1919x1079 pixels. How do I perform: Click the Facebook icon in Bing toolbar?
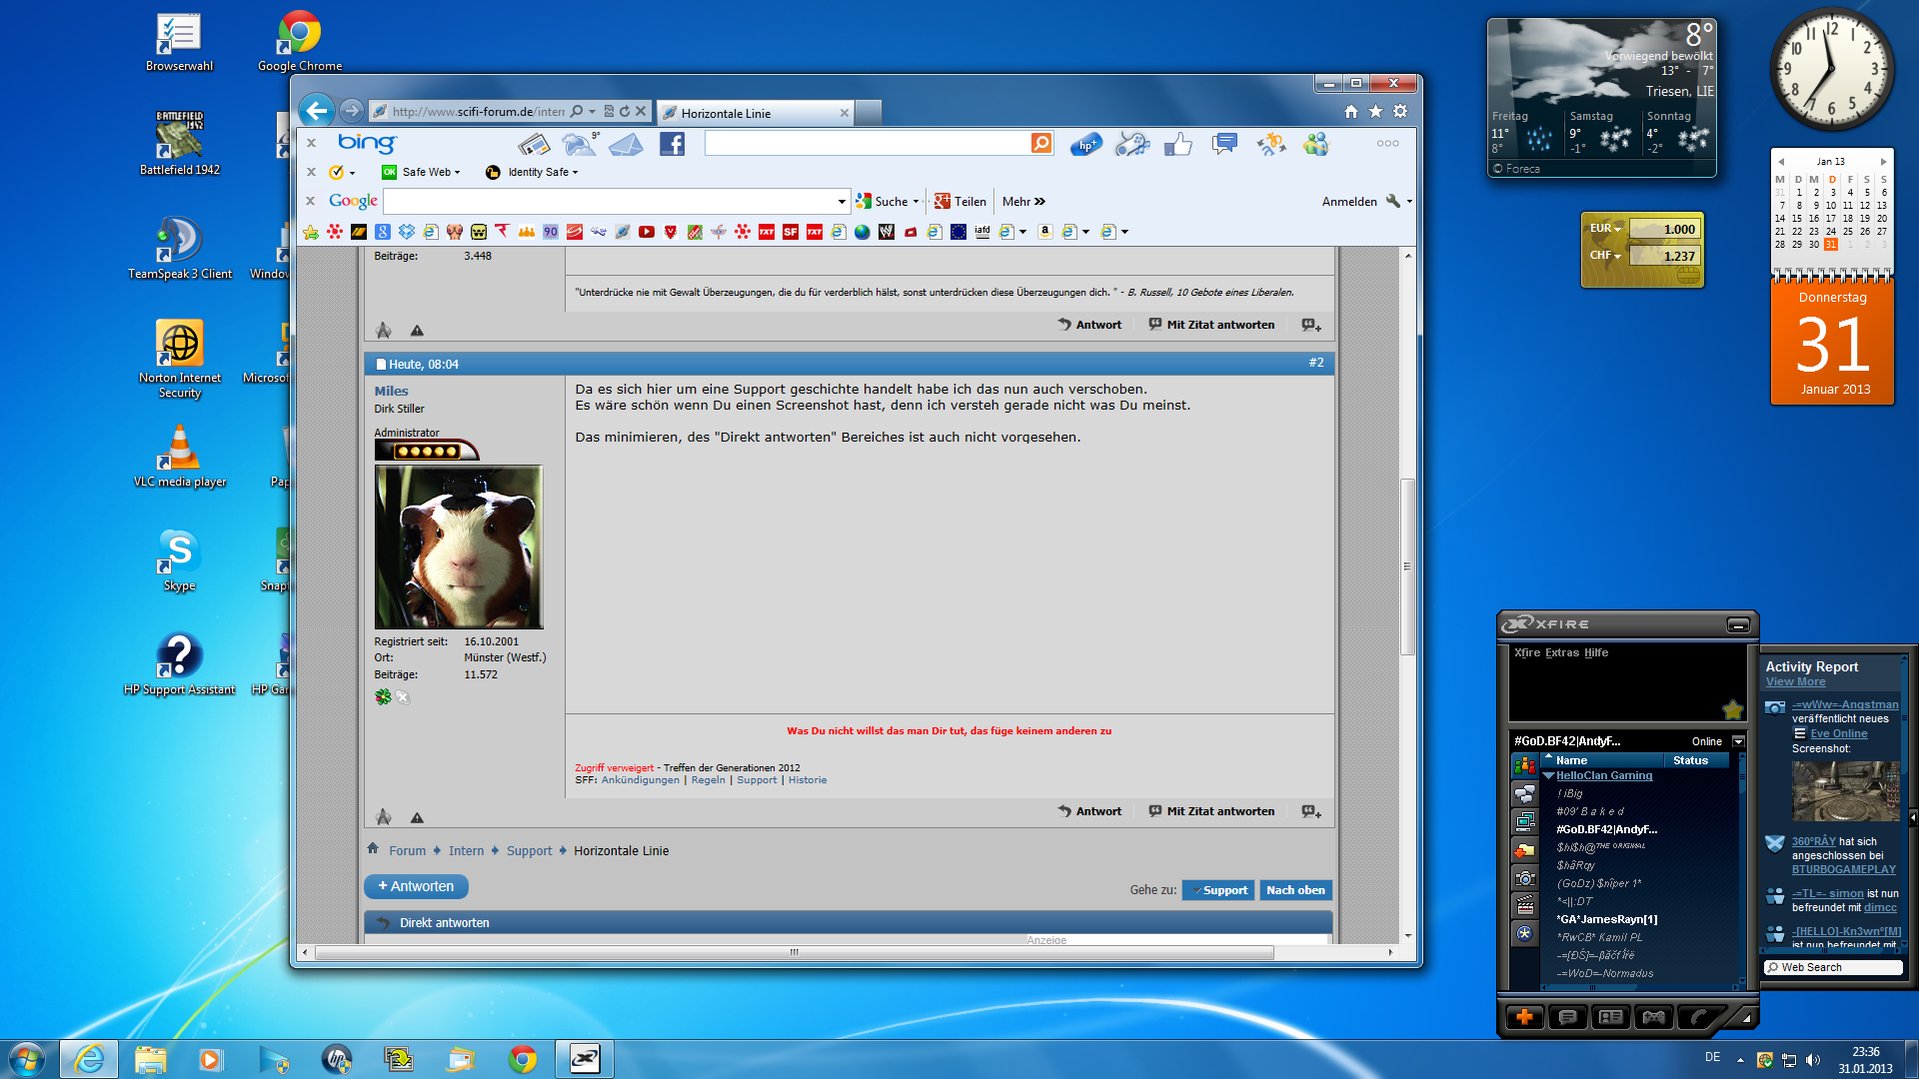[672, 144]
